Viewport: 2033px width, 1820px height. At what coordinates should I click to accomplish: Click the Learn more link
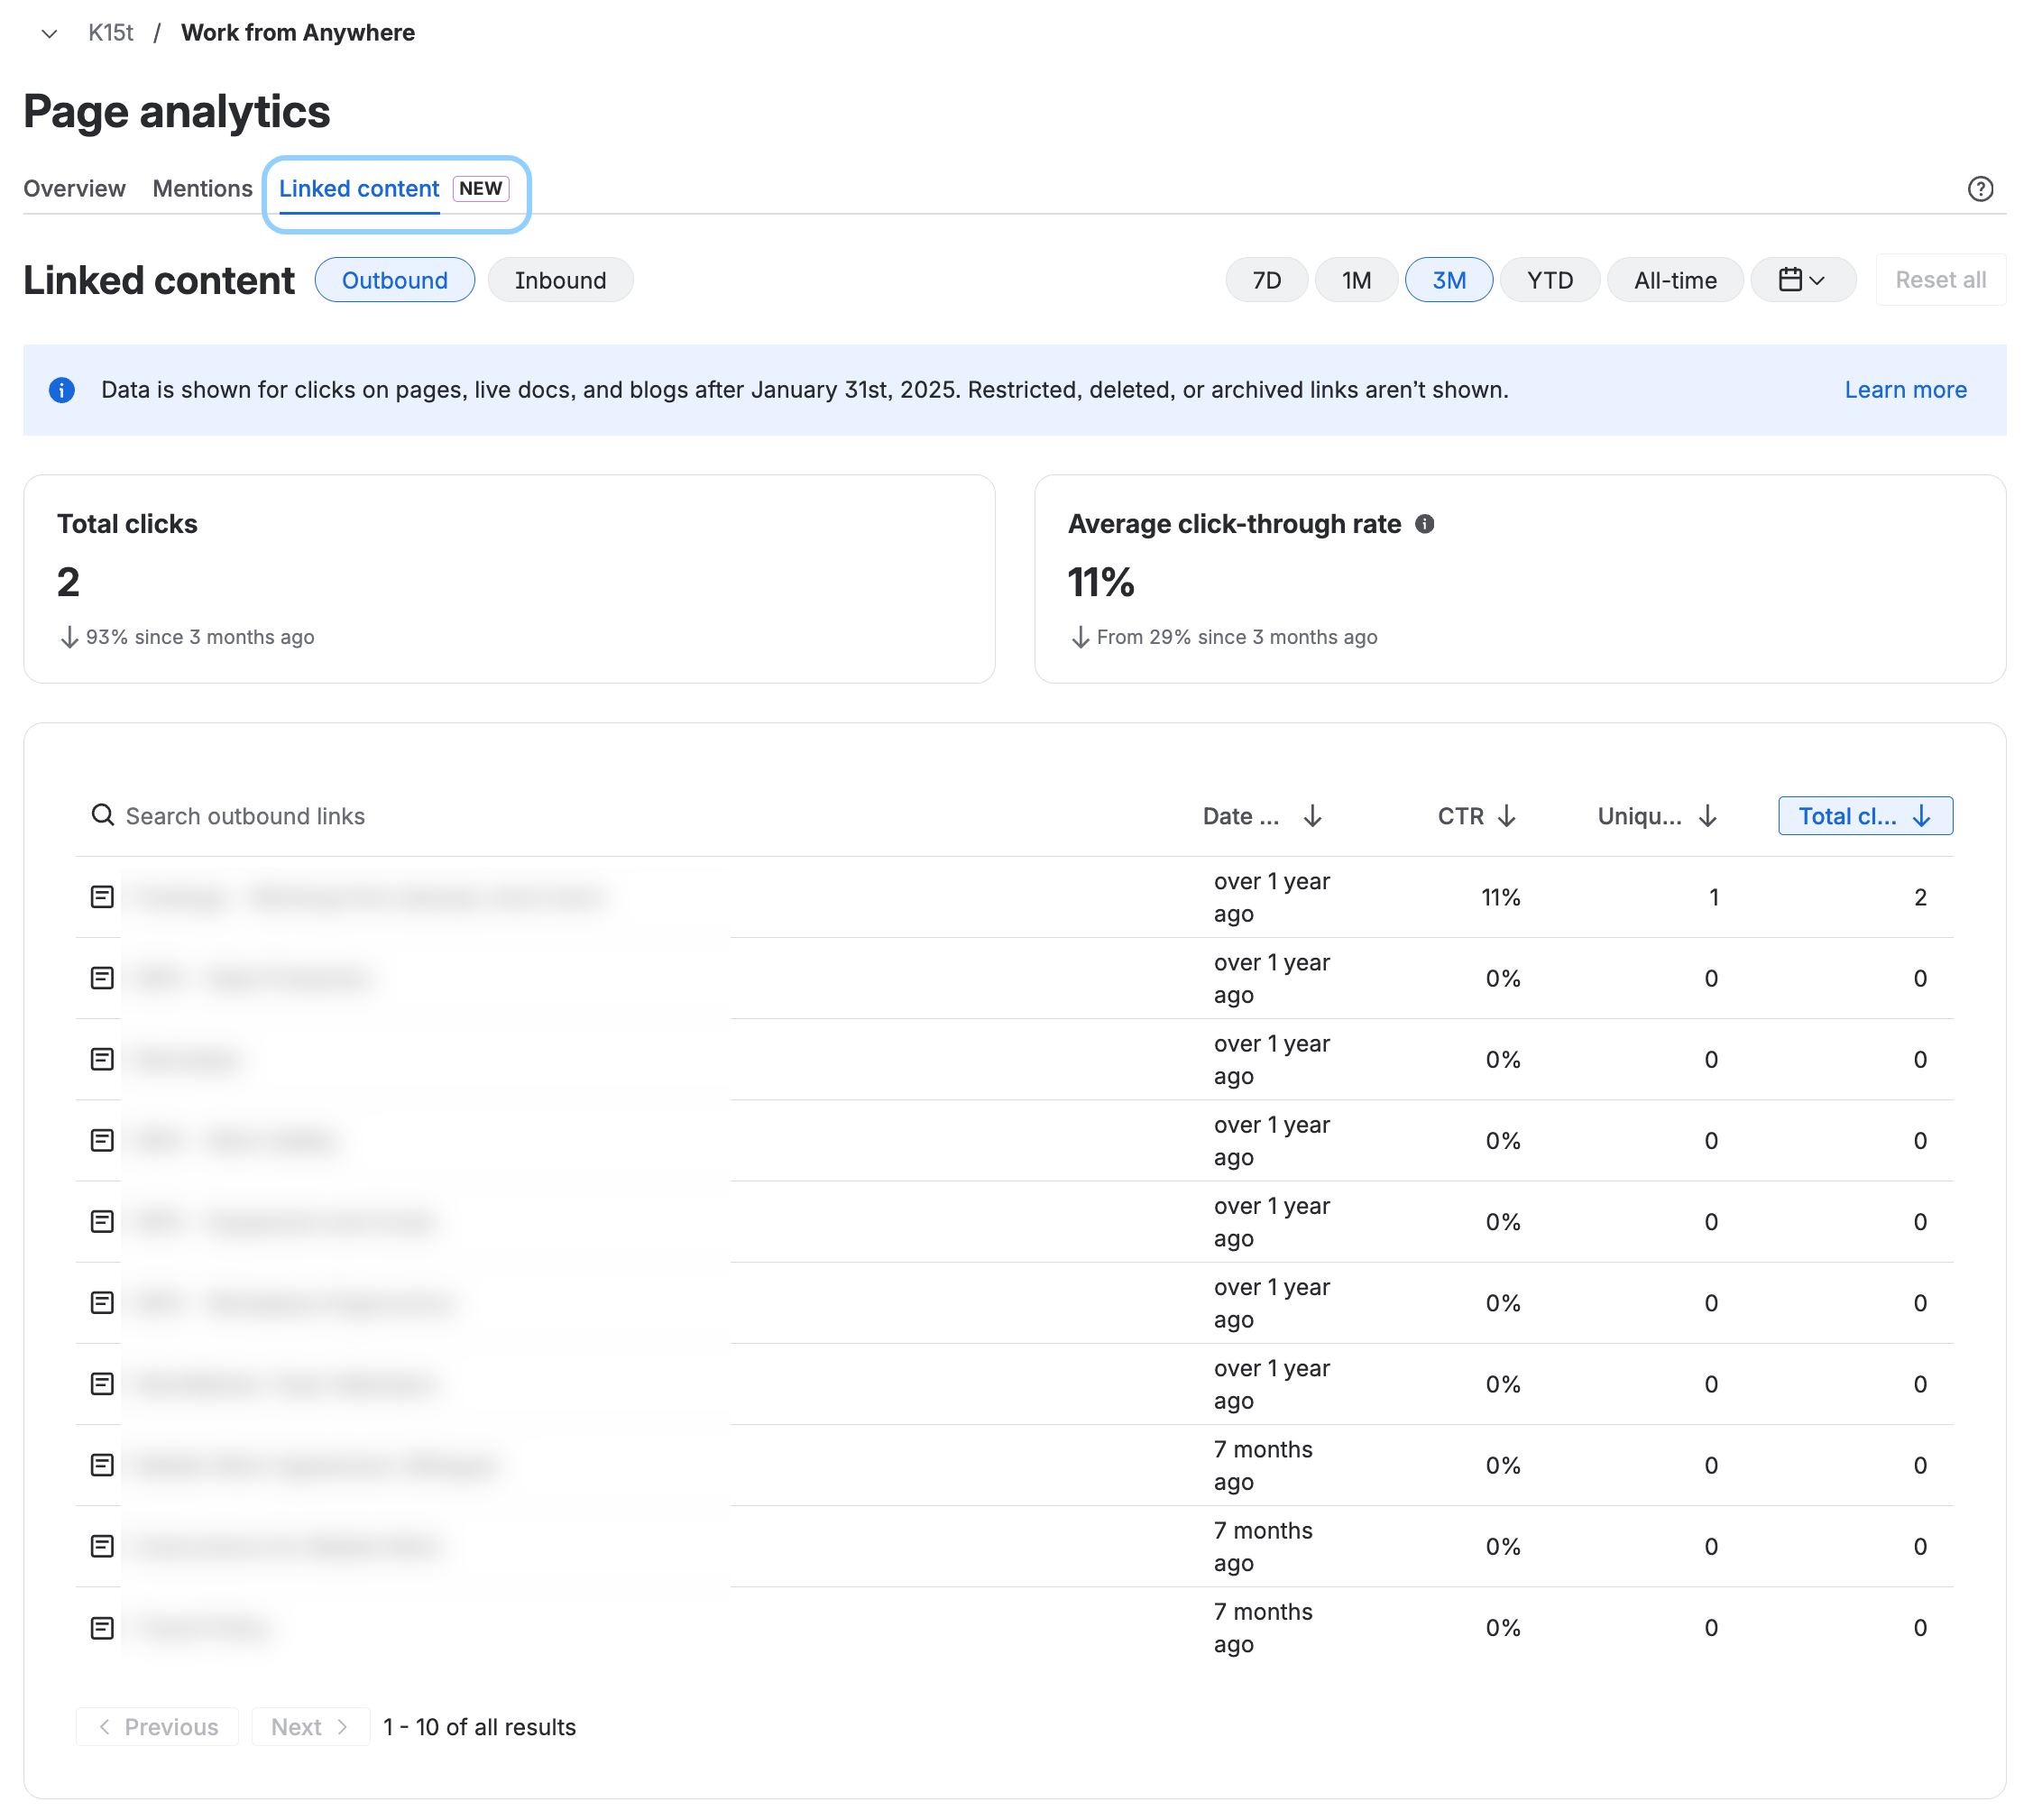[x=1905, y=390]
